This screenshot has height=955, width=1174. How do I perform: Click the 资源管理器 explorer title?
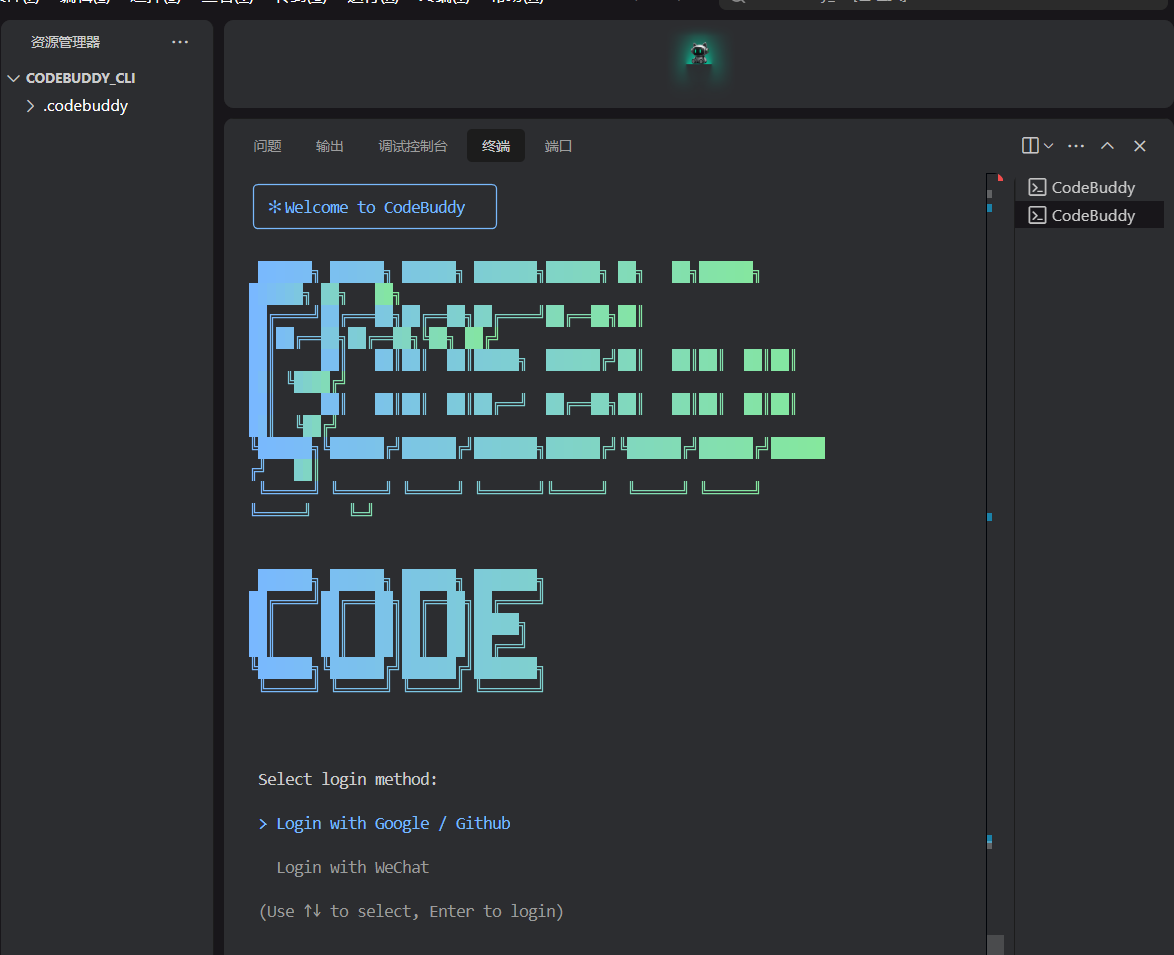click(x=65, y=42)
